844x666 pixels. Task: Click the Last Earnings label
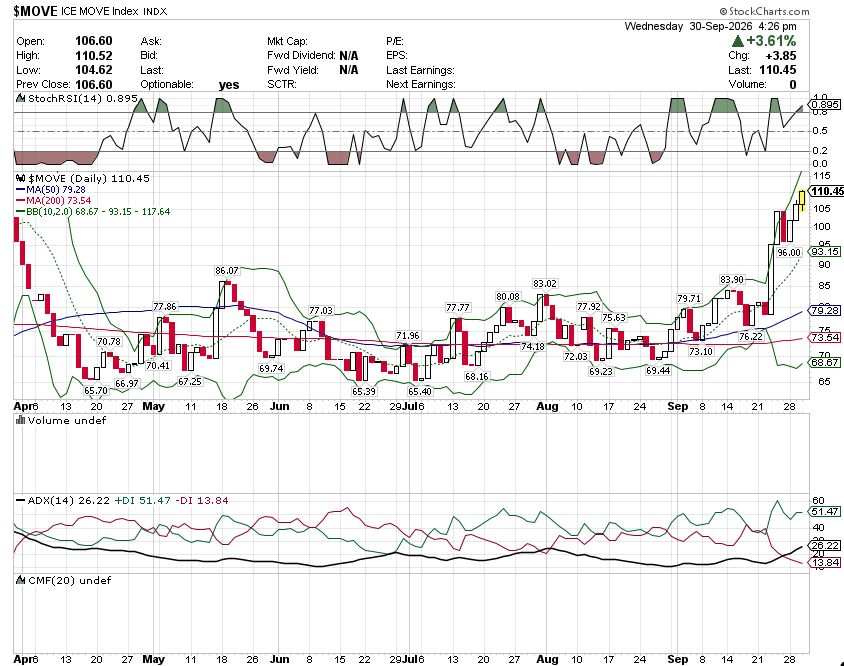pos(420,70)
